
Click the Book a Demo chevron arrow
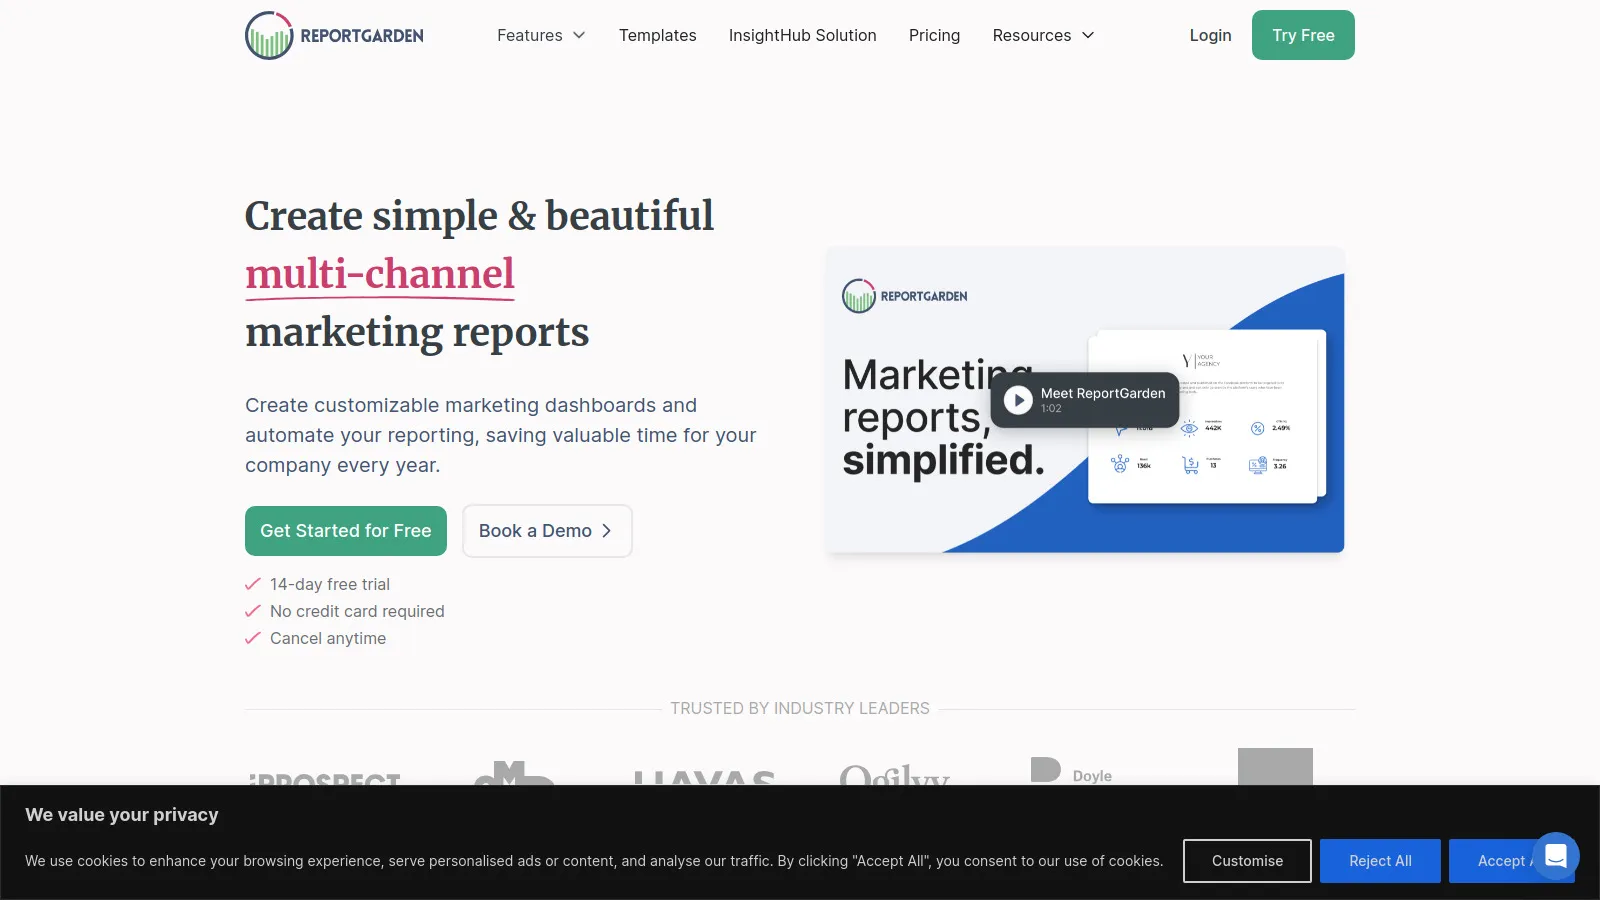607,531
